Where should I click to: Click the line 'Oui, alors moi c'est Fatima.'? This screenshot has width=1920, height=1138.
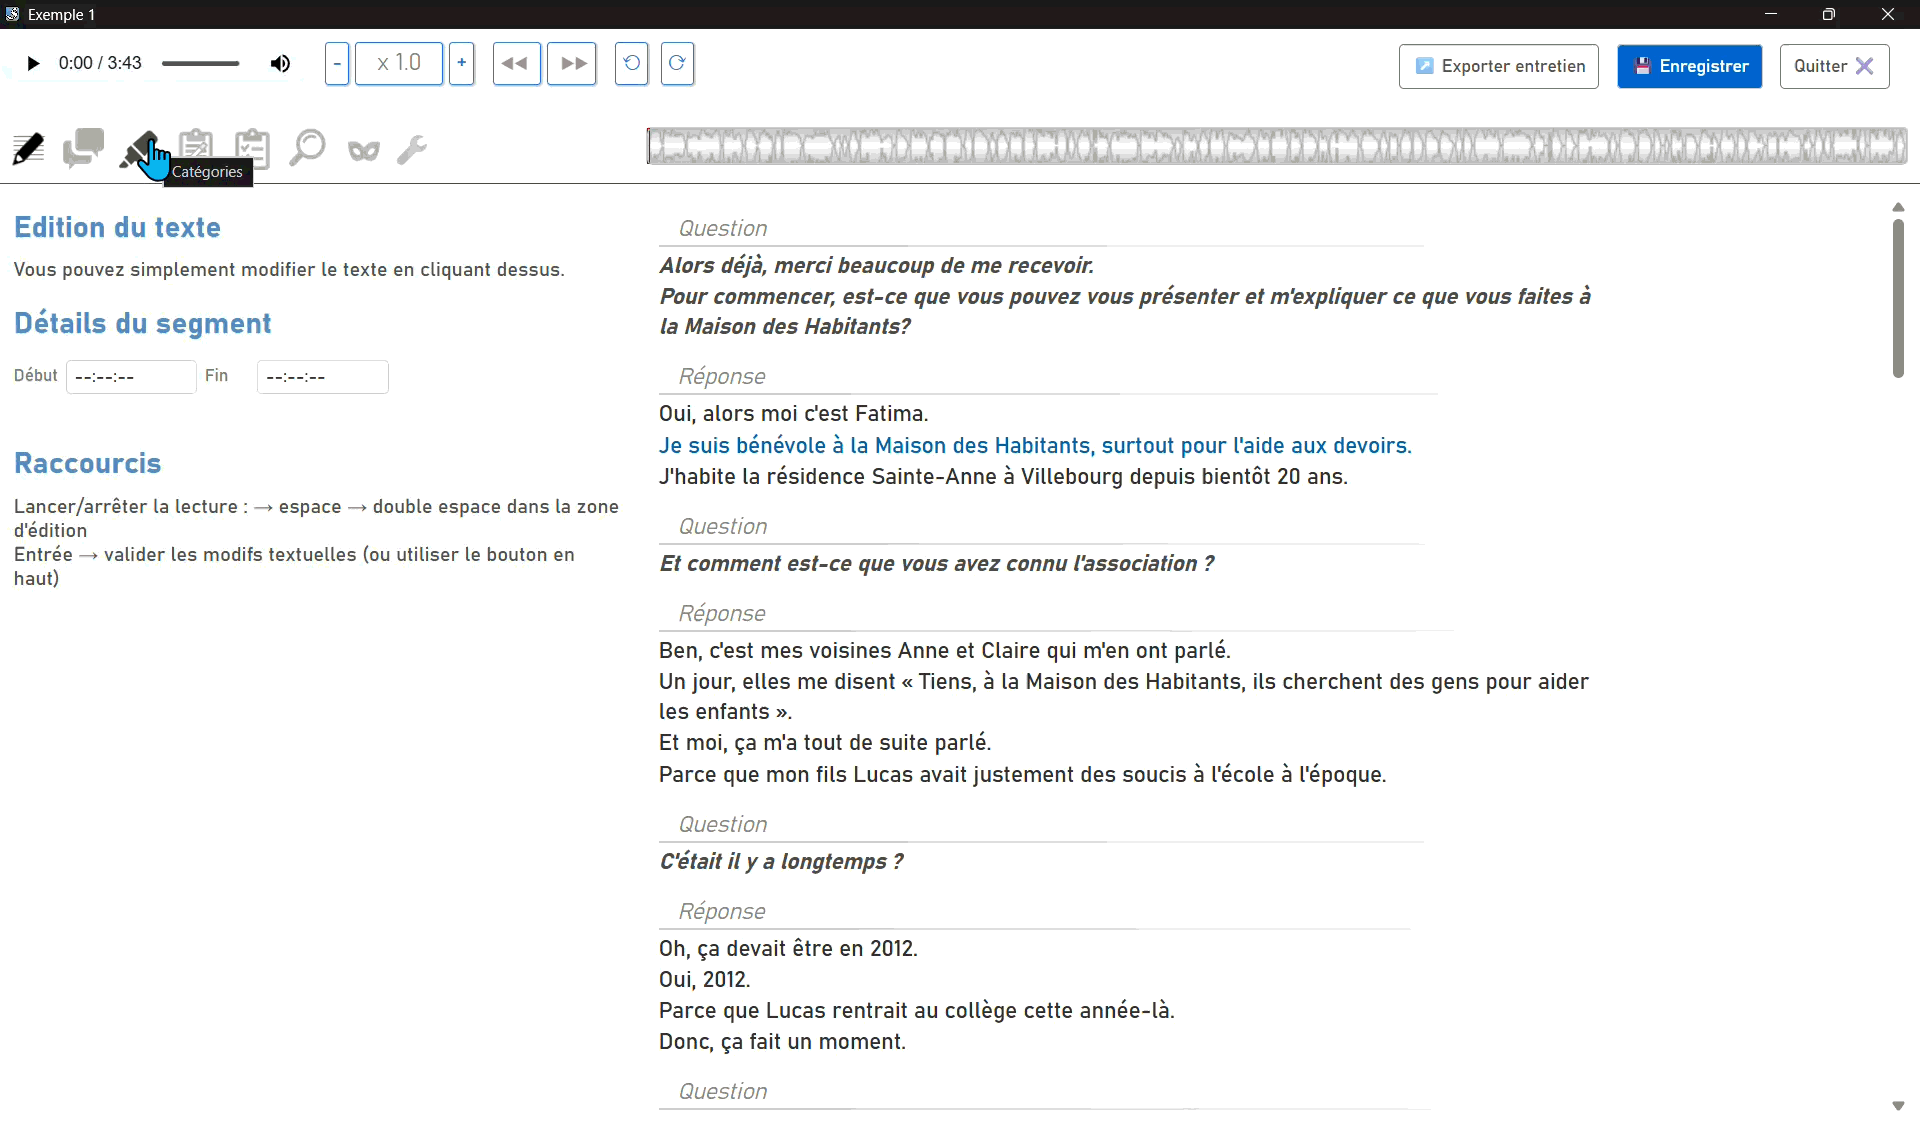pos(794,414)
